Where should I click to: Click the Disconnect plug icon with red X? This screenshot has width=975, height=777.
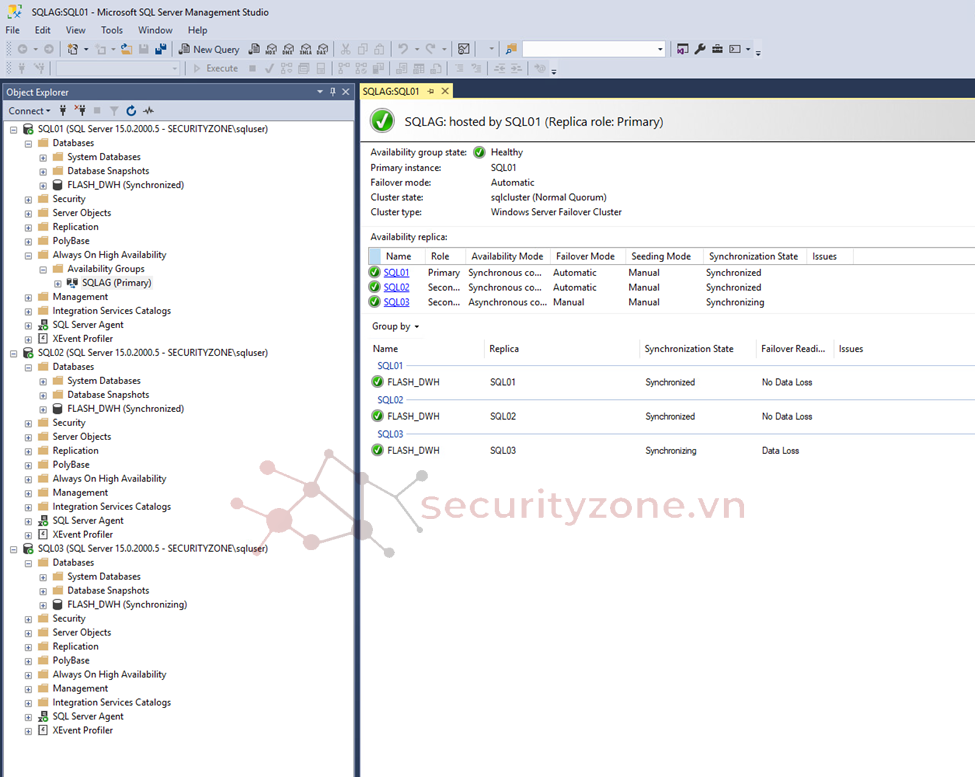click(80, 111)
